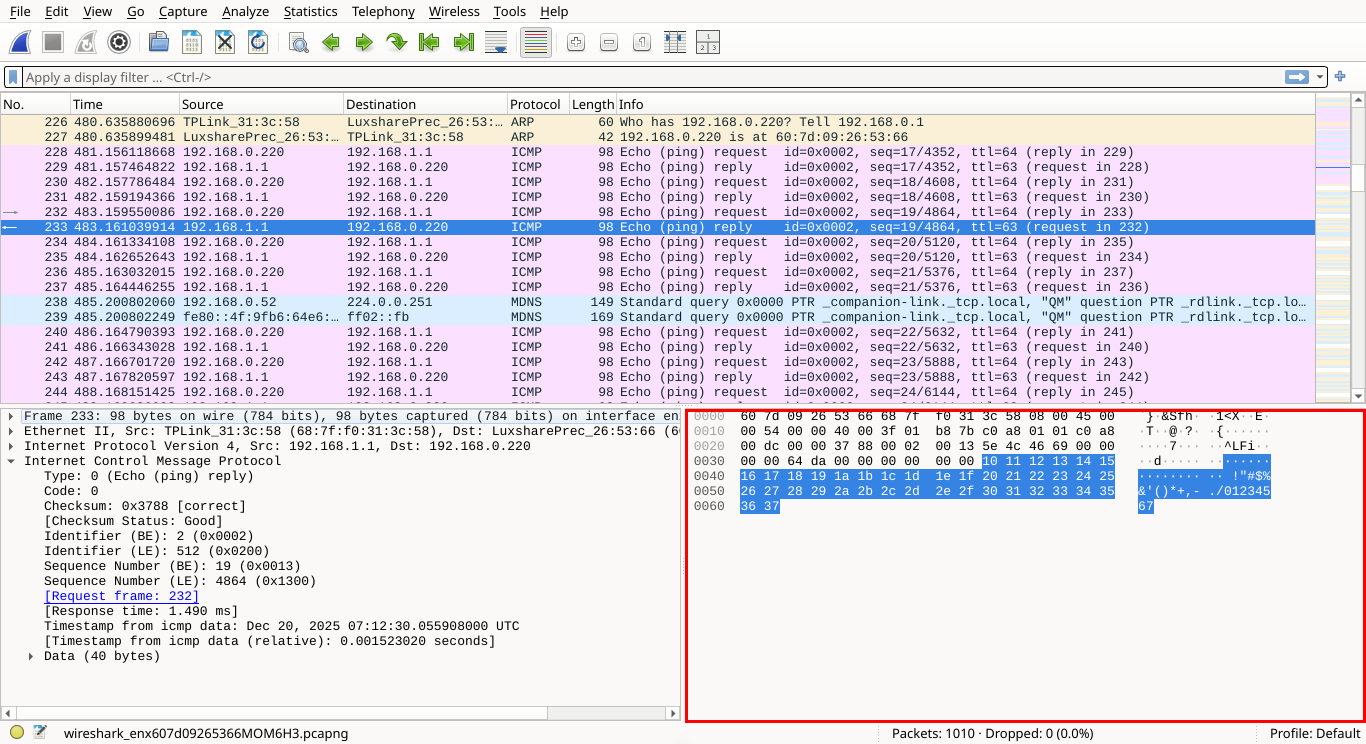The image size is (1366, 744).
Task: Reload the current capture file
Action: (257, 42)
